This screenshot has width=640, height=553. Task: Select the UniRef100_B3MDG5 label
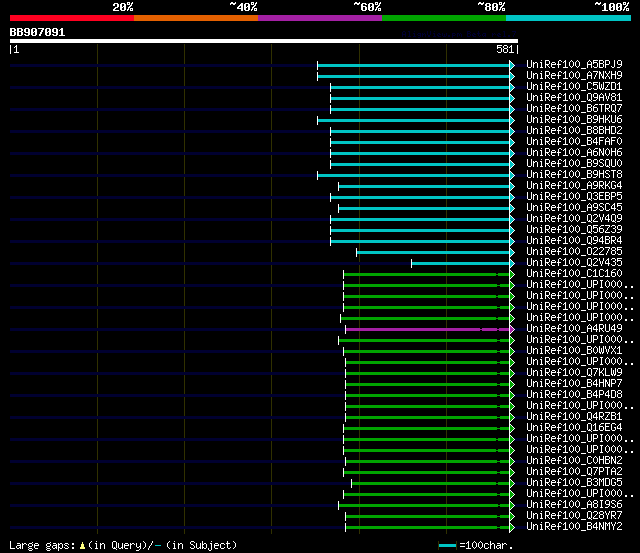pos(574,483)
